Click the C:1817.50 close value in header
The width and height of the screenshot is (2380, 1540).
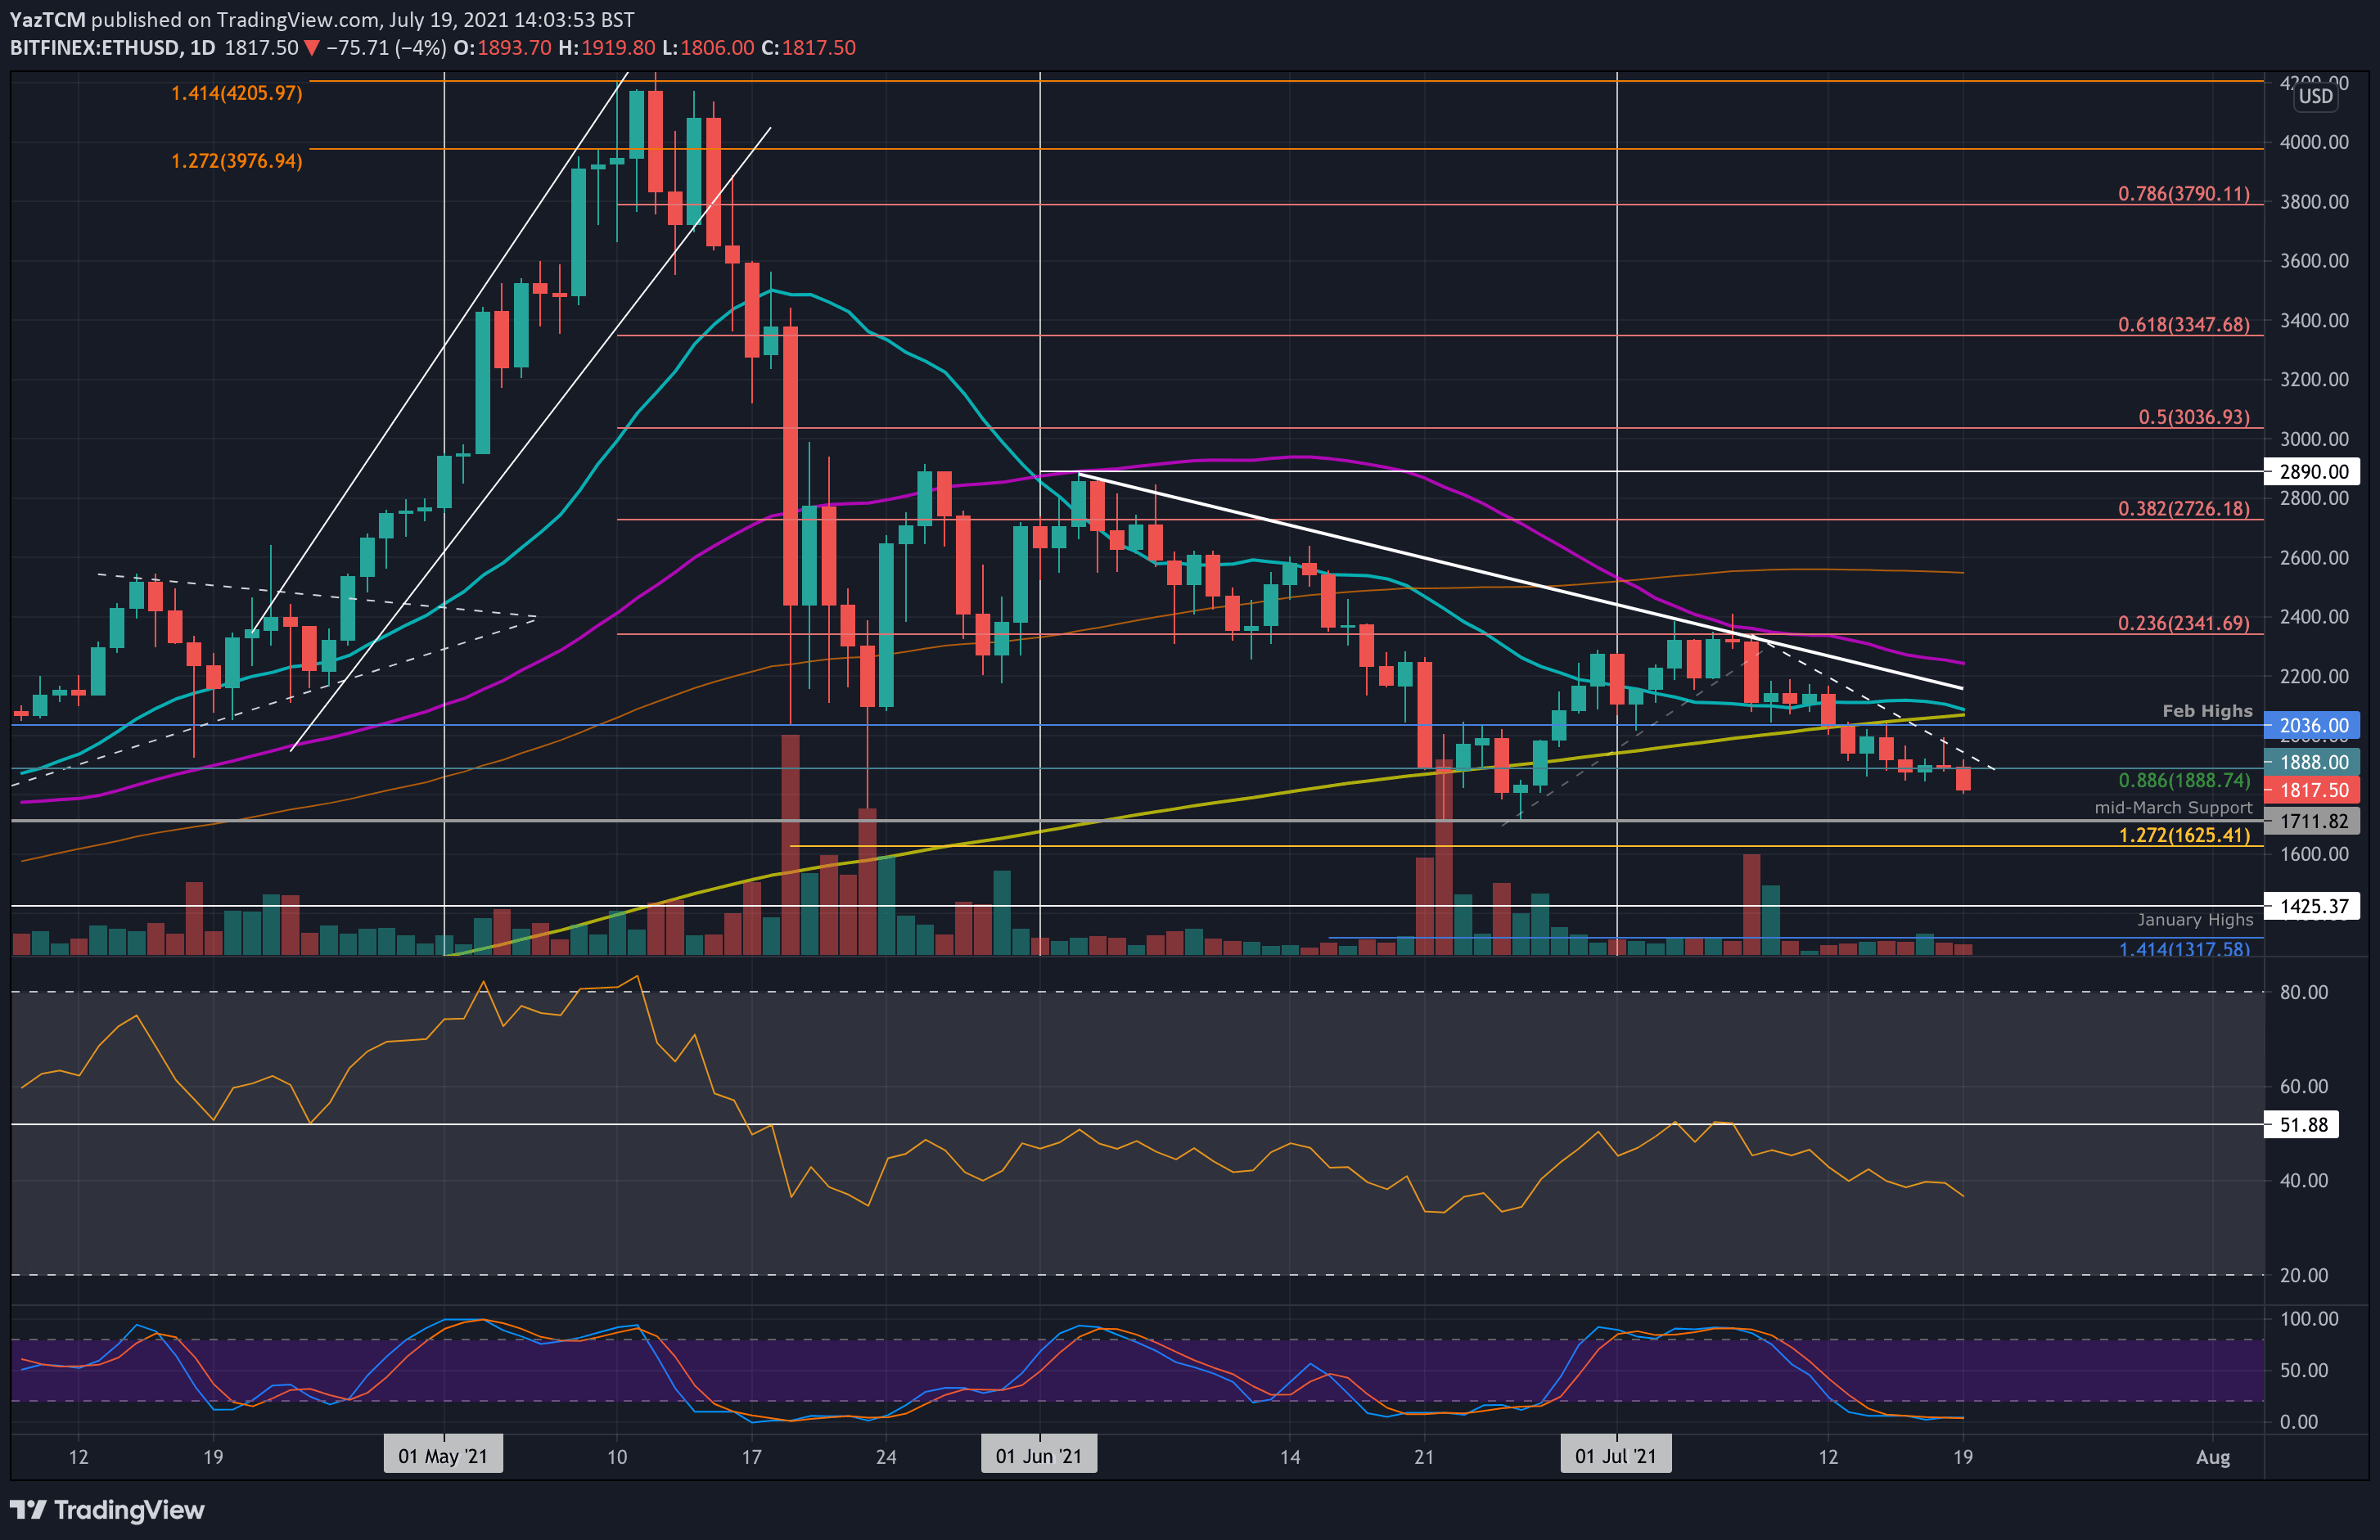tap(808, 48)
